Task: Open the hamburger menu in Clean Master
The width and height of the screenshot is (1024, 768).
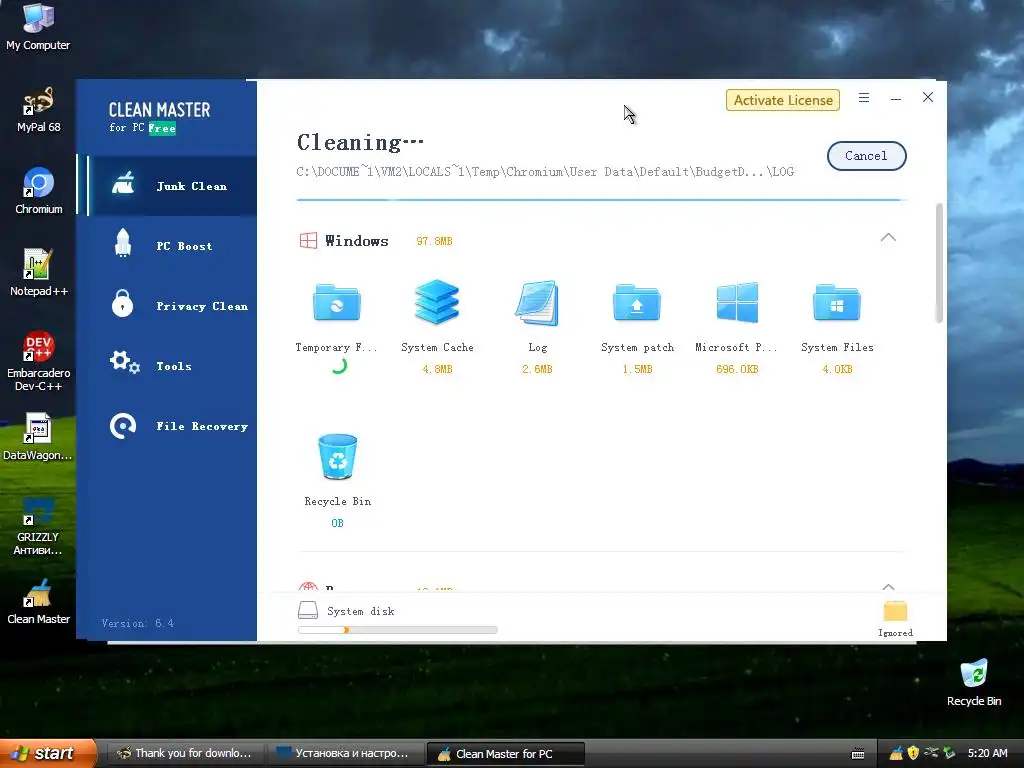Action: [x=864, y=98]
